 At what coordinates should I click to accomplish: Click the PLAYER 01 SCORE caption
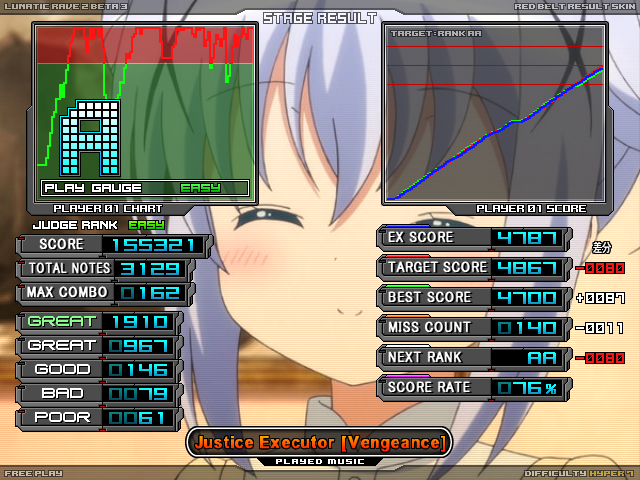tap(531, 209)
